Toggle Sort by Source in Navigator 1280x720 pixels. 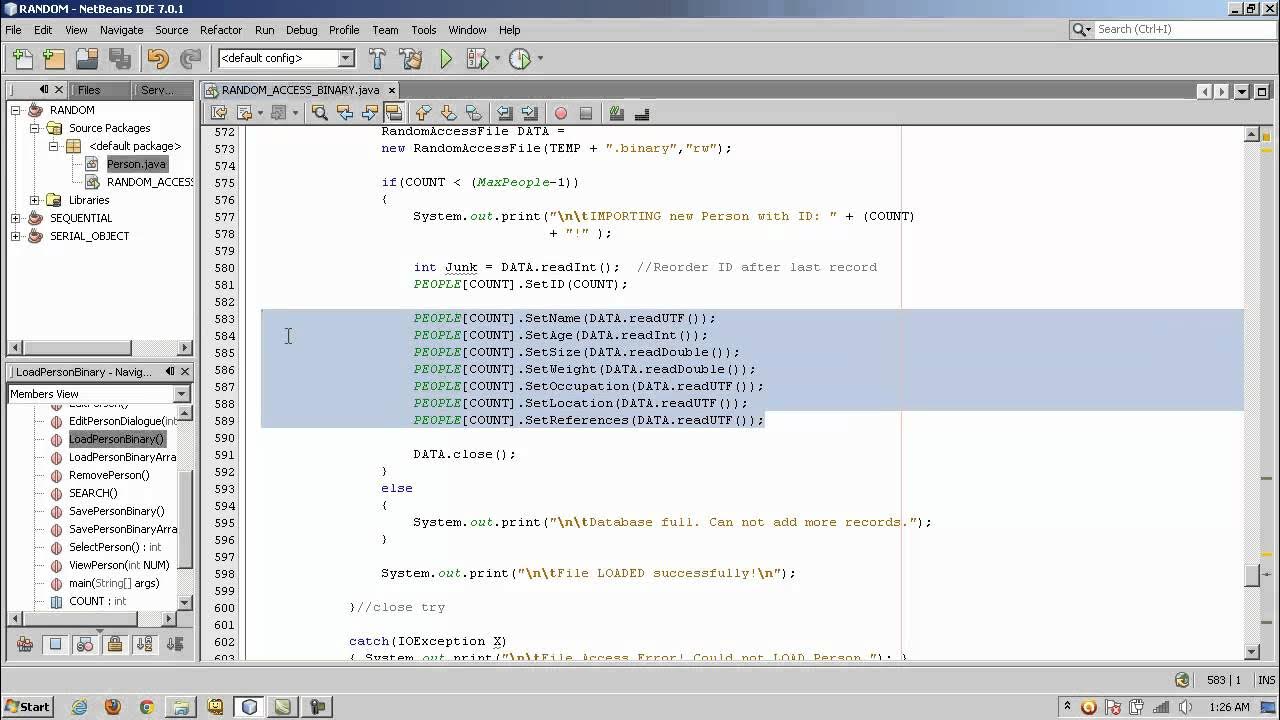pyautogui.click(x=174, y=645)
